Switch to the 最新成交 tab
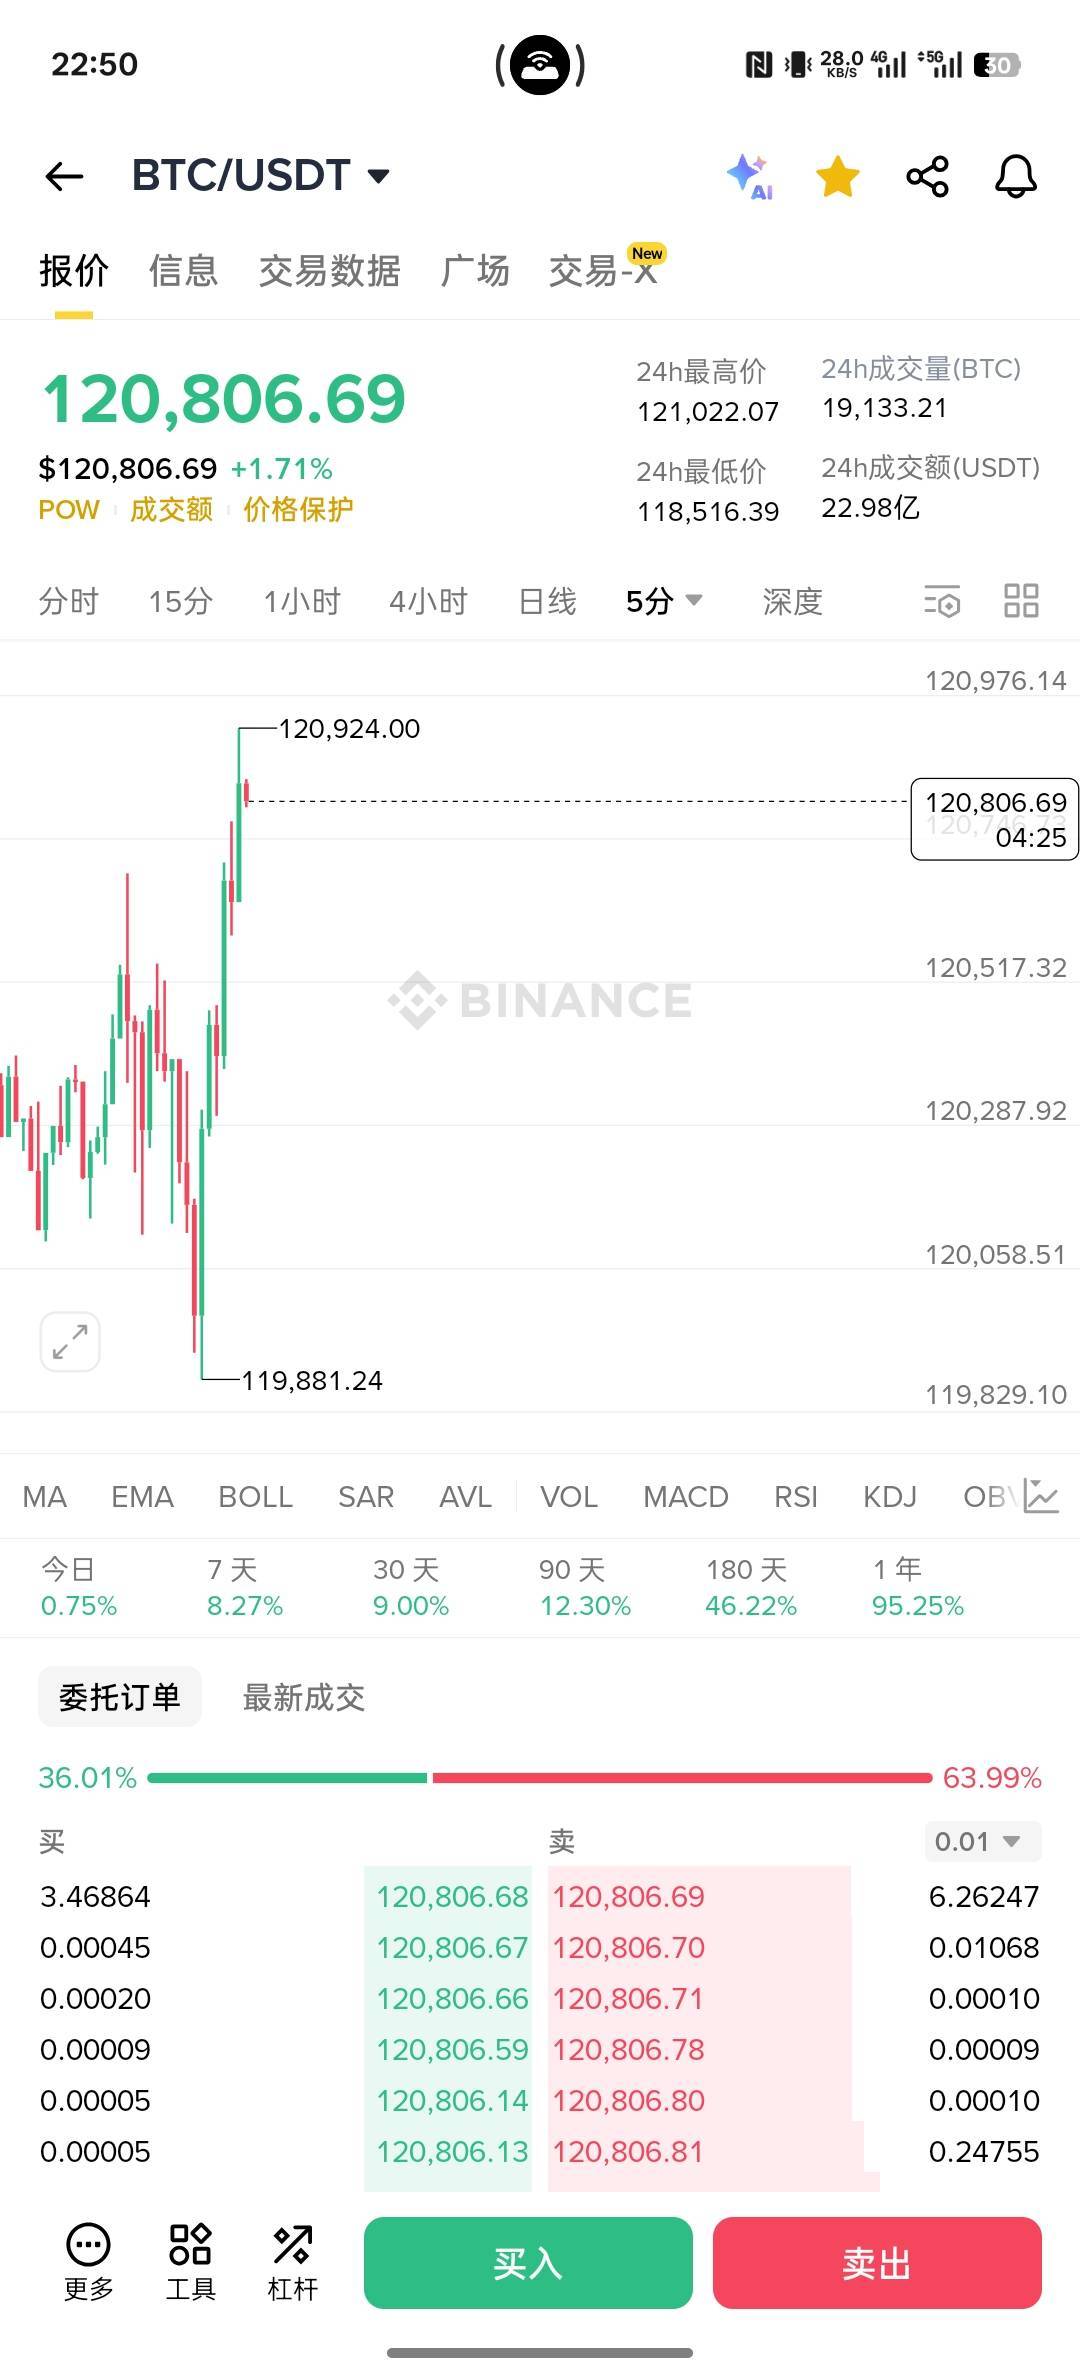1080x2376 pixels. click(303, 1697)
